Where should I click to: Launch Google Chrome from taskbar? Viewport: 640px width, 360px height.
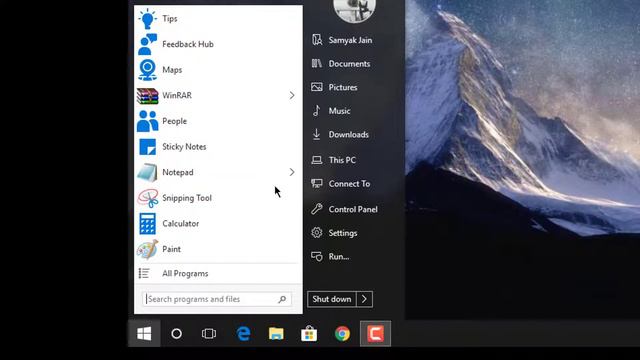click(342, 334)
